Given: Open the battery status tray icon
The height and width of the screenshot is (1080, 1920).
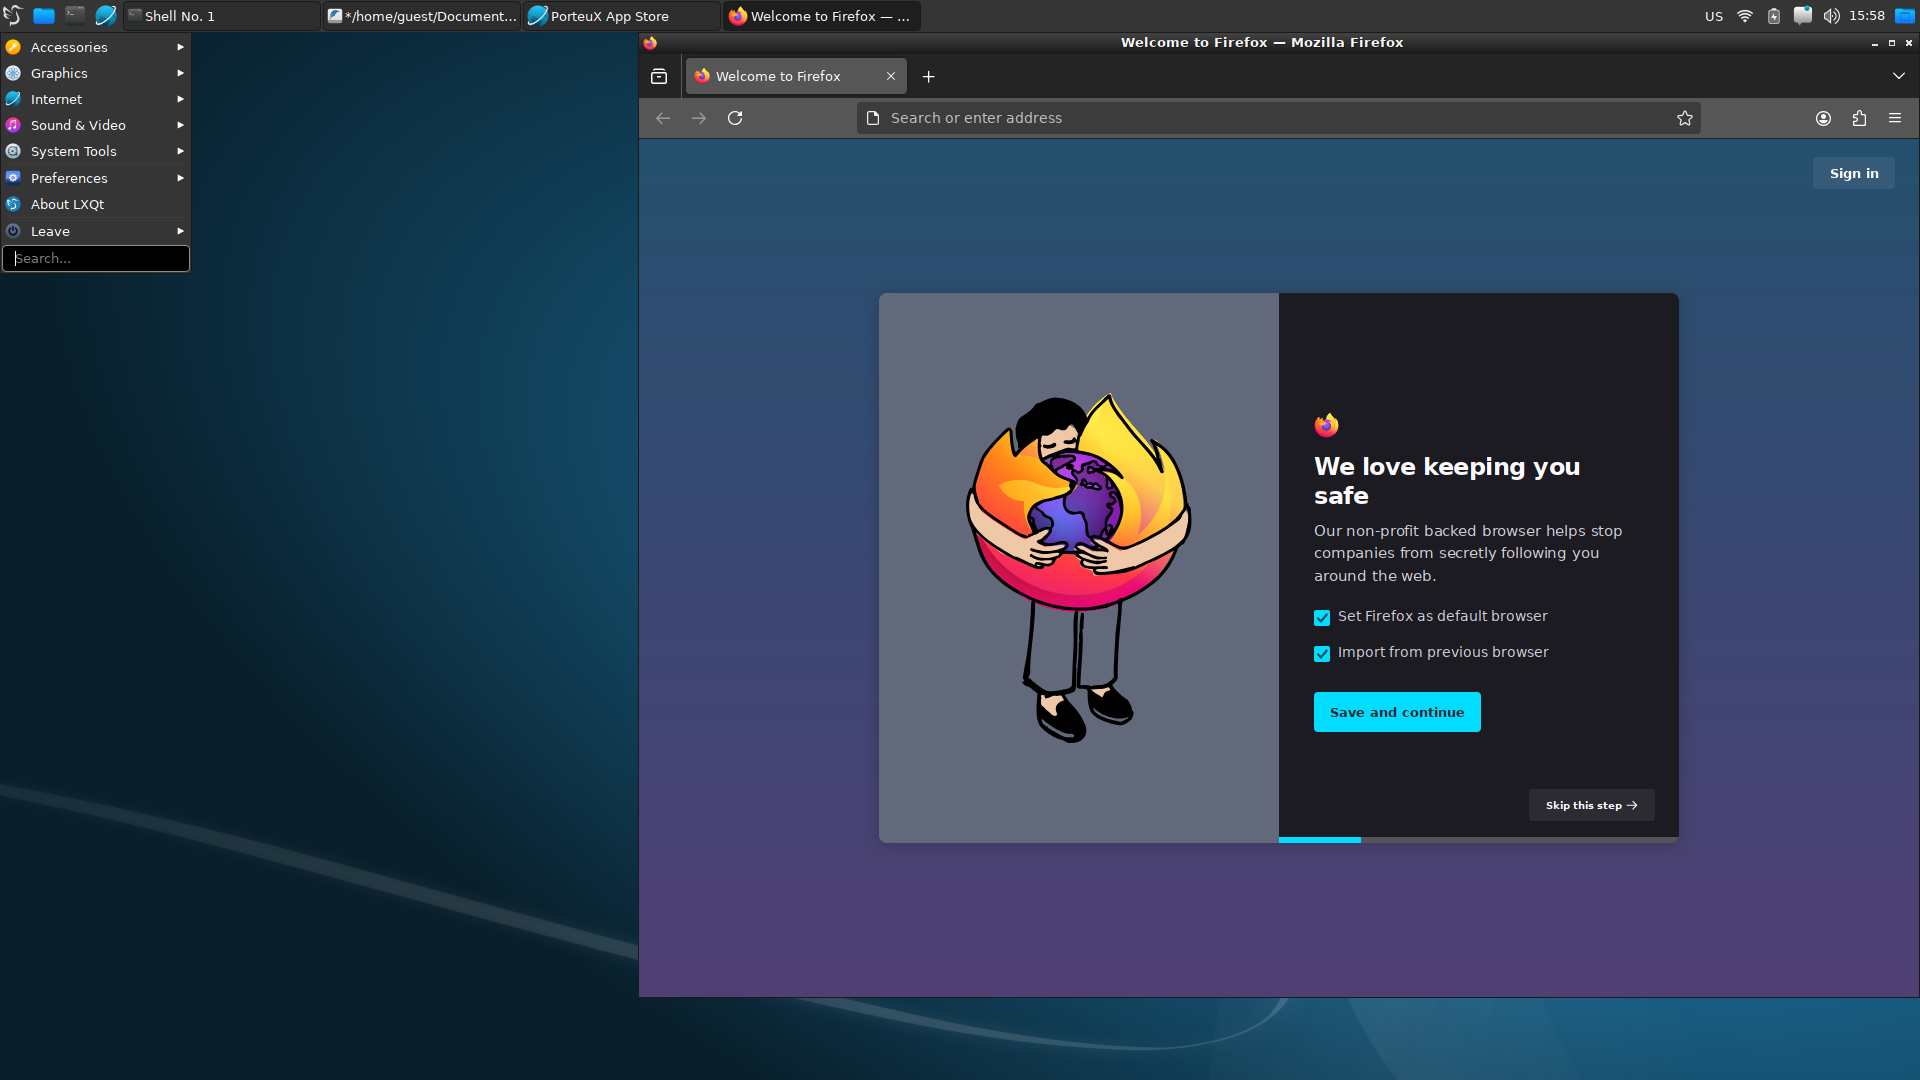Looking at the screenshot, I should (x=1774, y=16).
